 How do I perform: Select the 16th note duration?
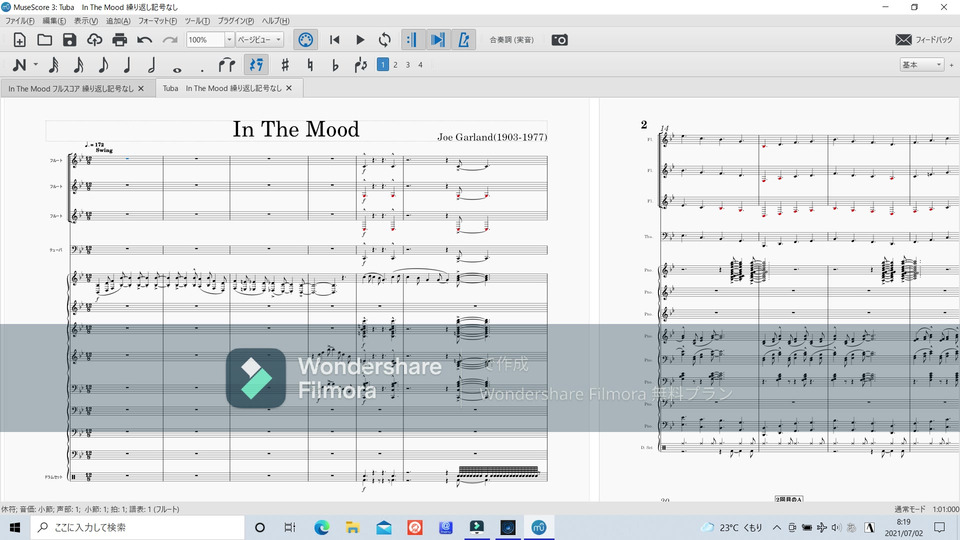(x=78, y=64)
